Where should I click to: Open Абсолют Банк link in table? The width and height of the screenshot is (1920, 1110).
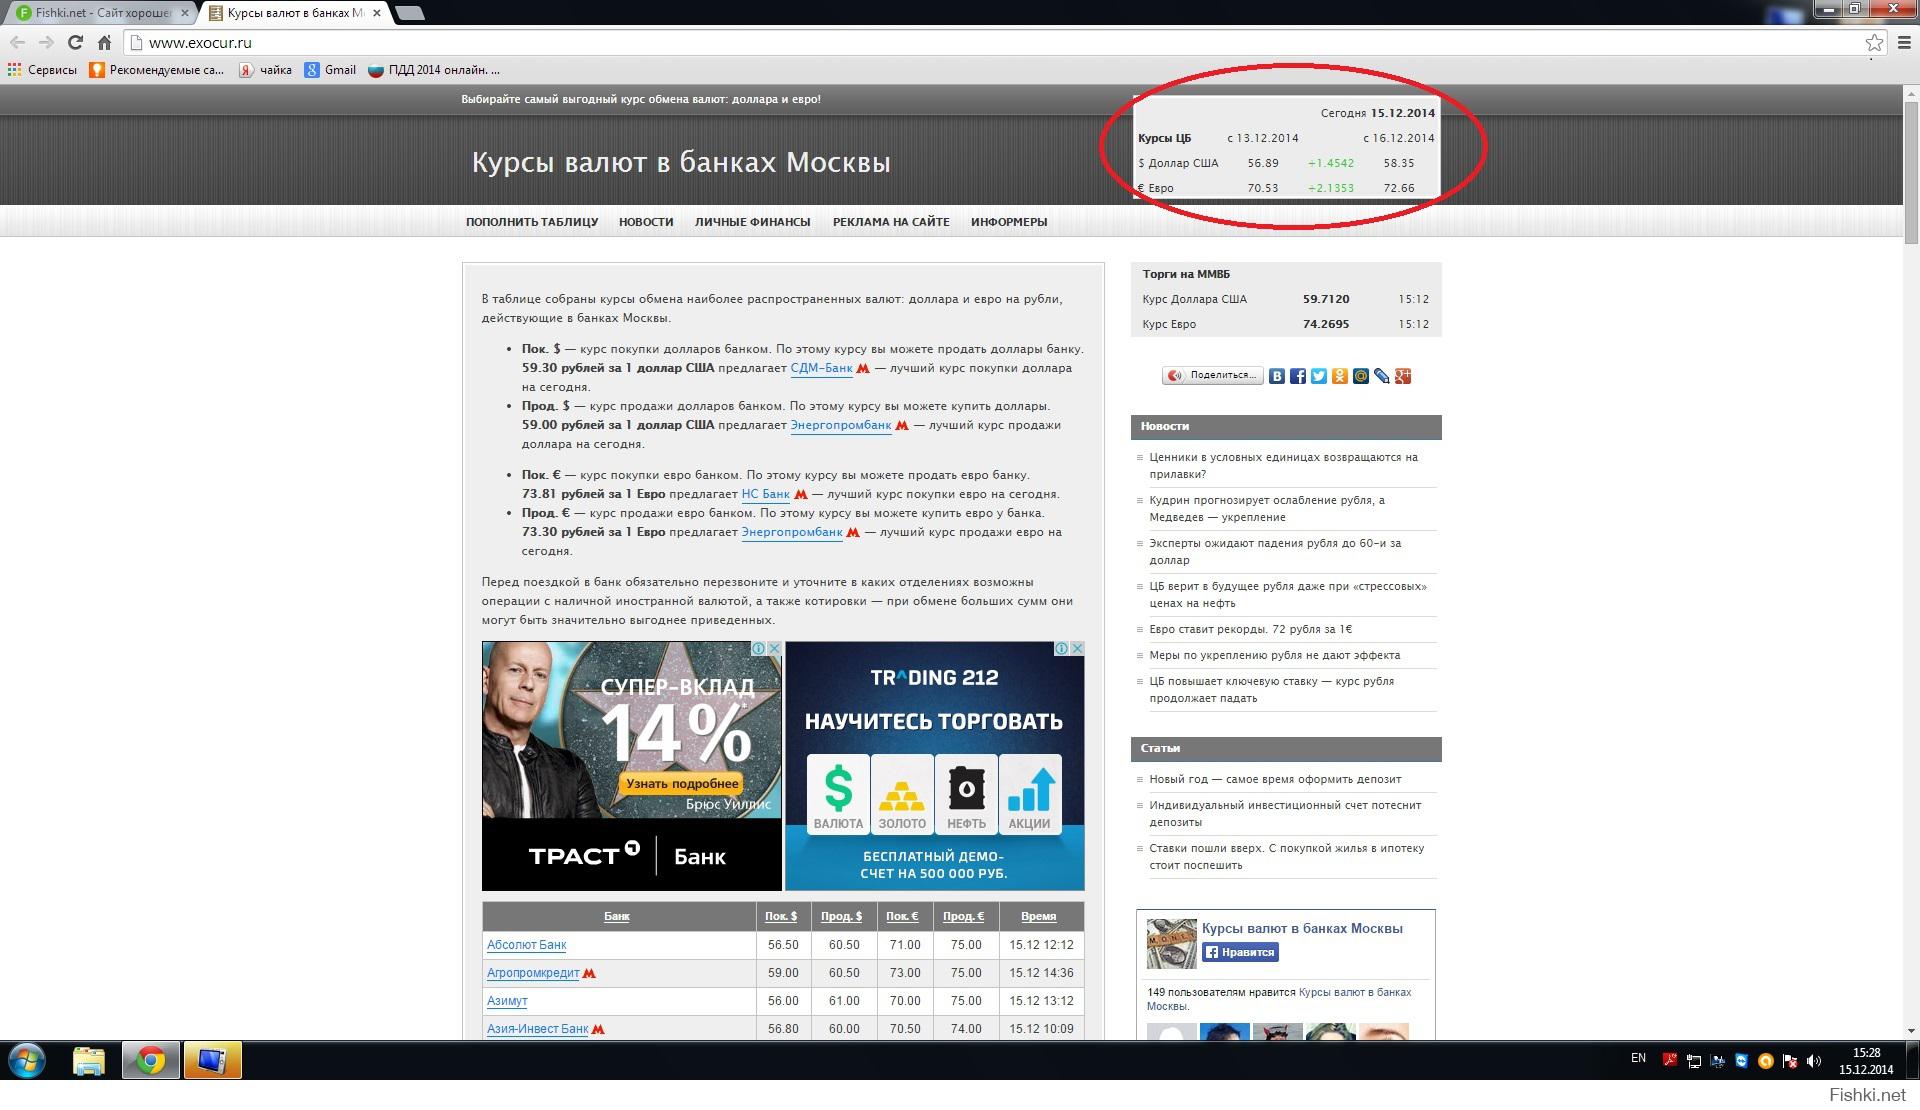(x=526, y=945)
